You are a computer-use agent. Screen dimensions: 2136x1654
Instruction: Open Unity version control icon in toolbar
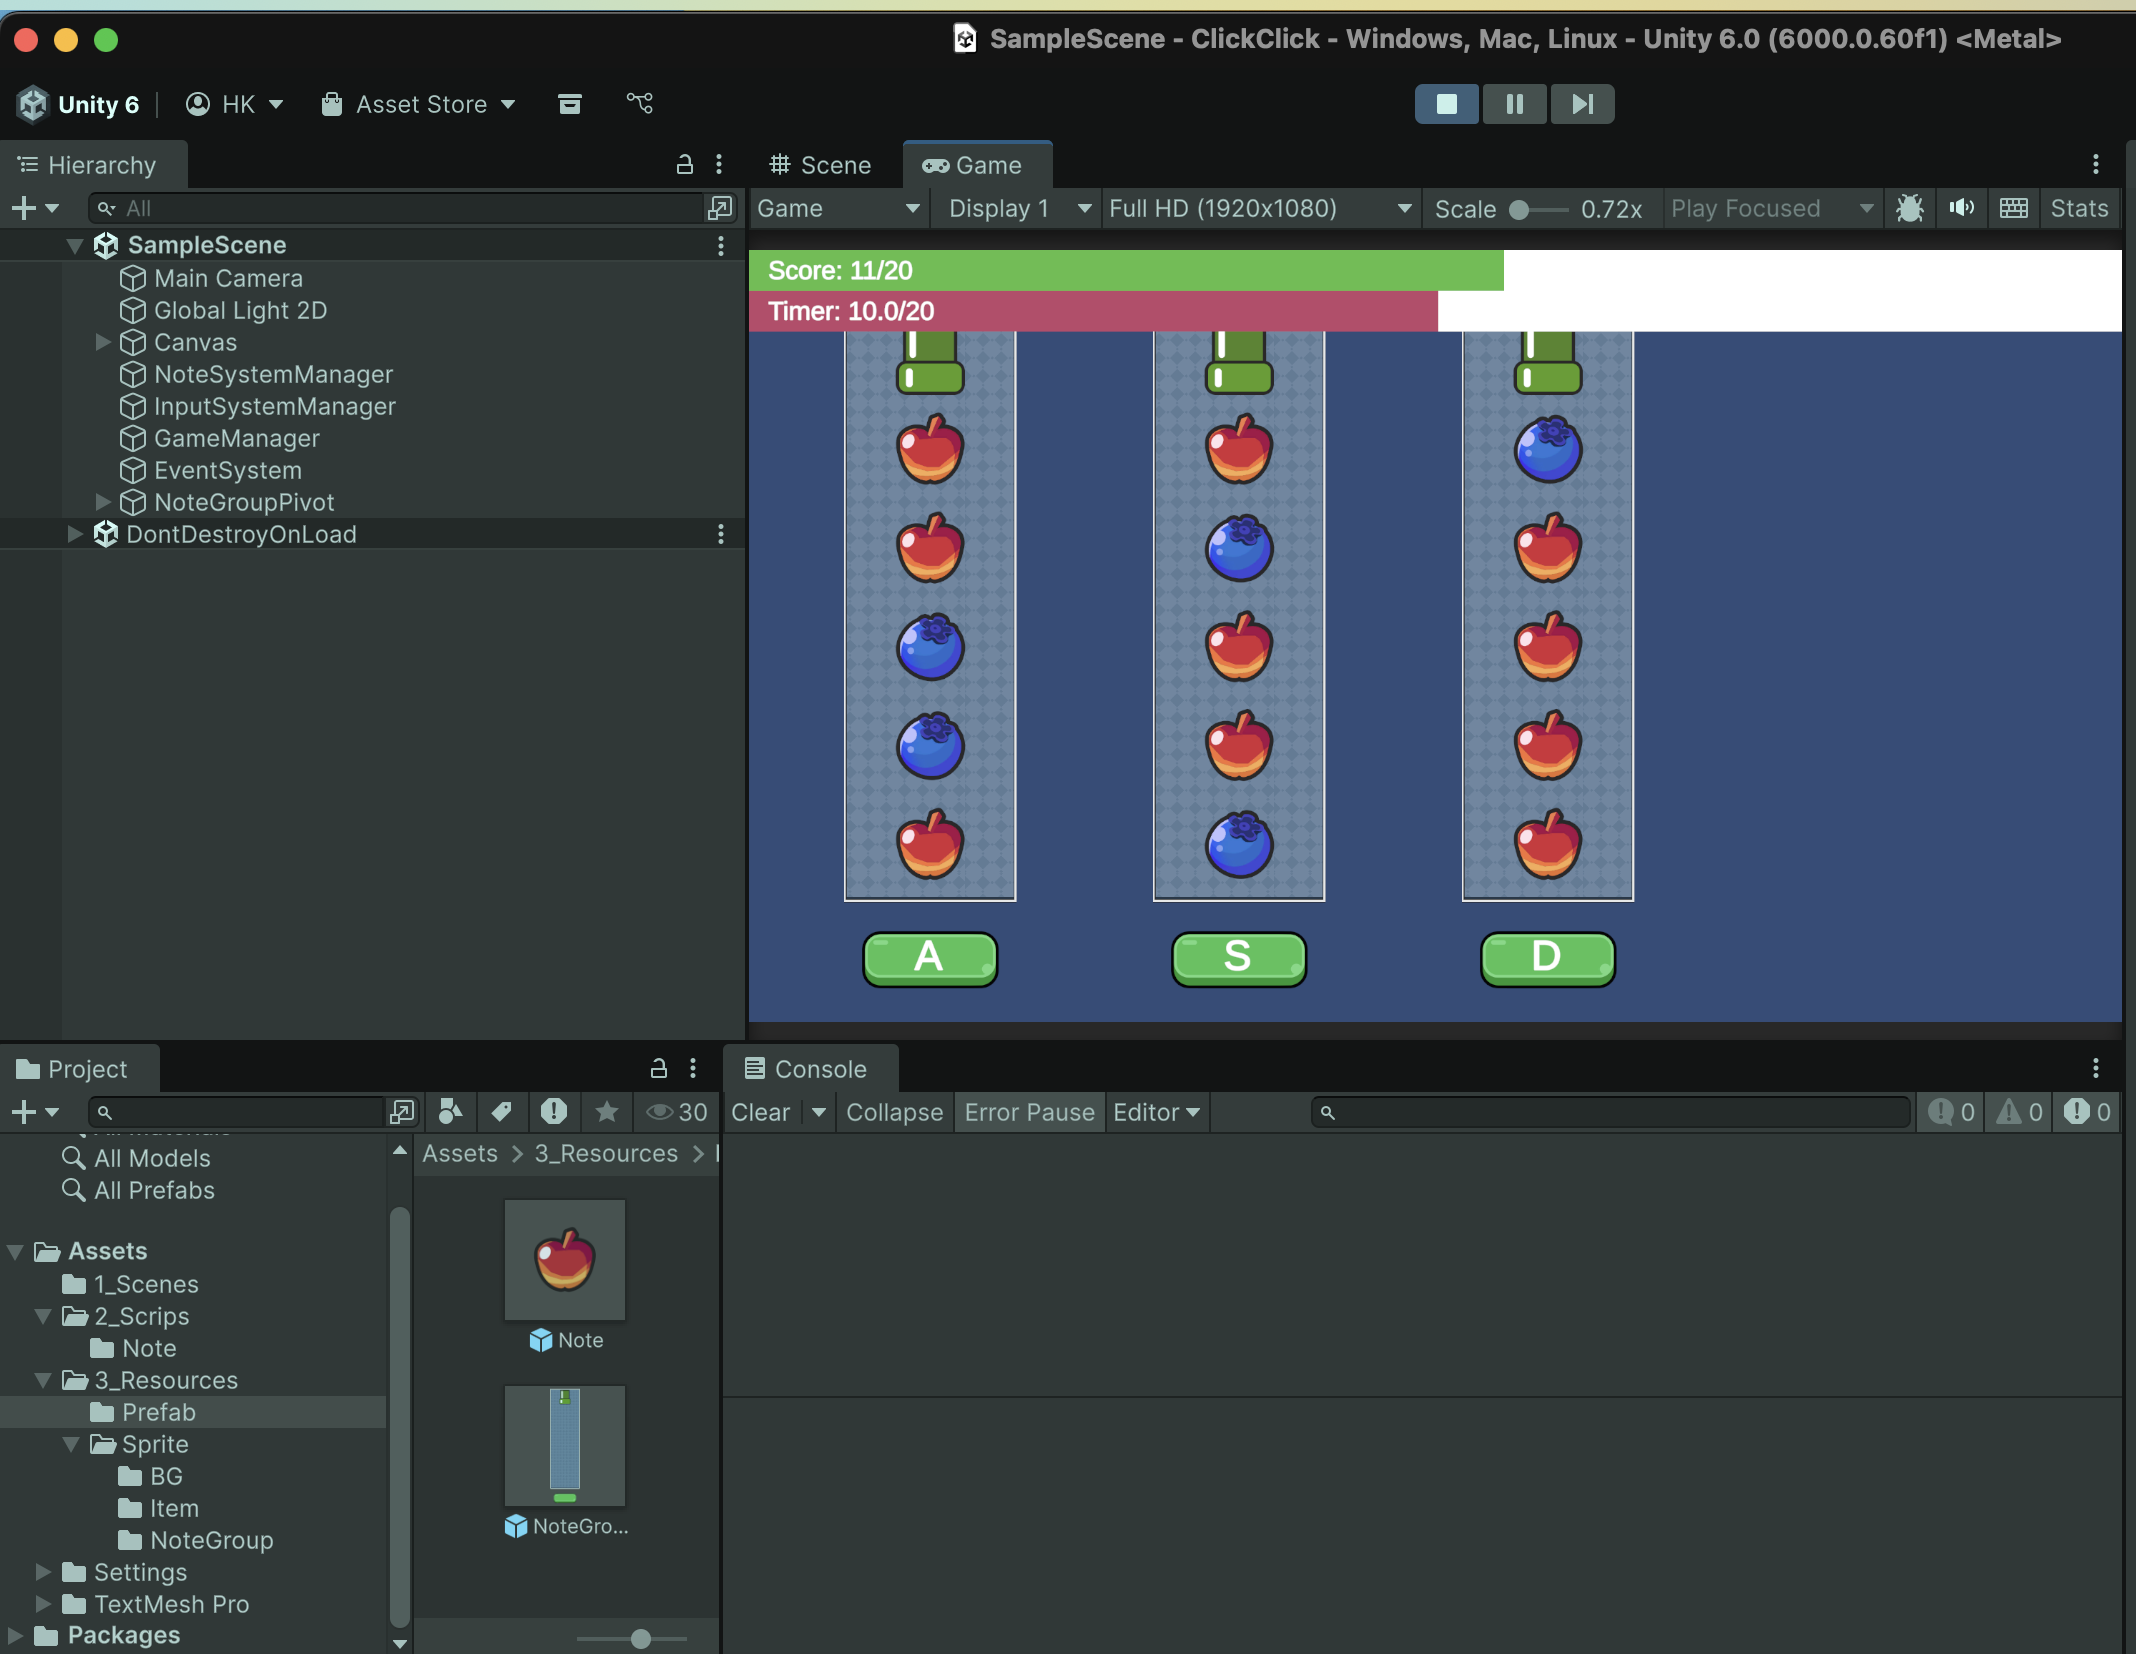[640, 103]
